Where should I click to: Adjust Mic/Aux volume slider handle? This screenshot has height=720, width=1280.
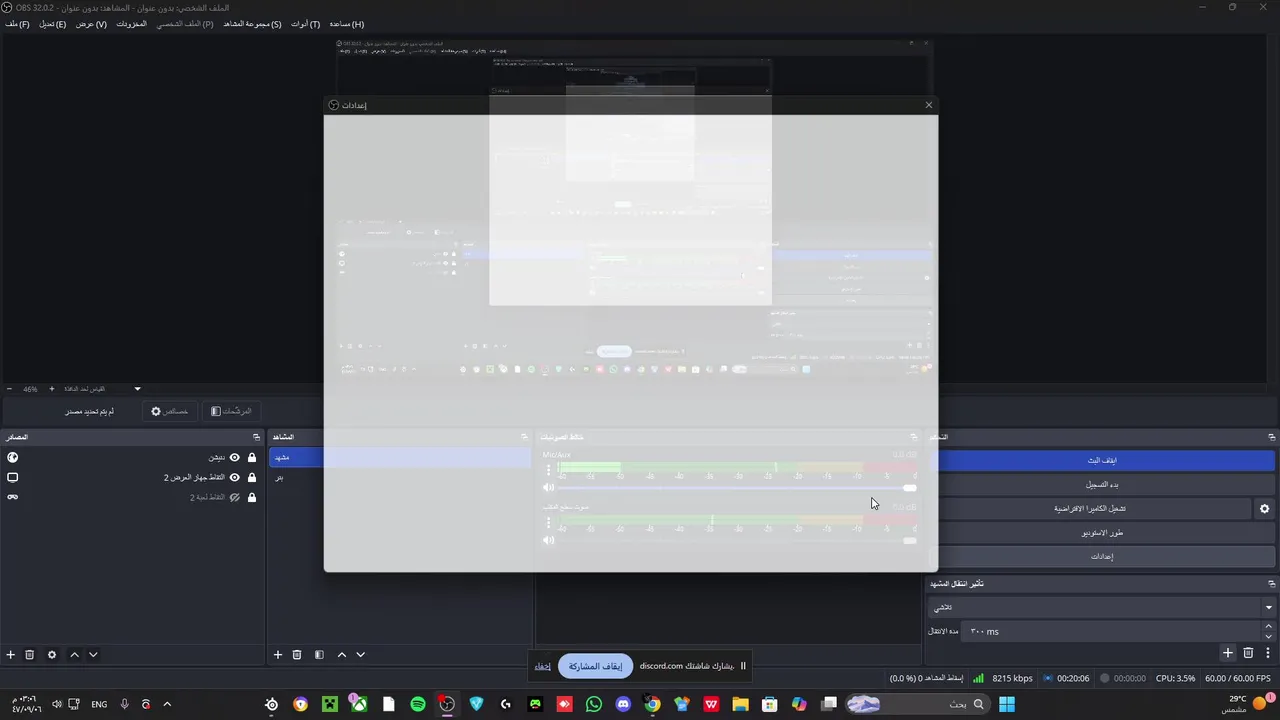tap(909, 488)
